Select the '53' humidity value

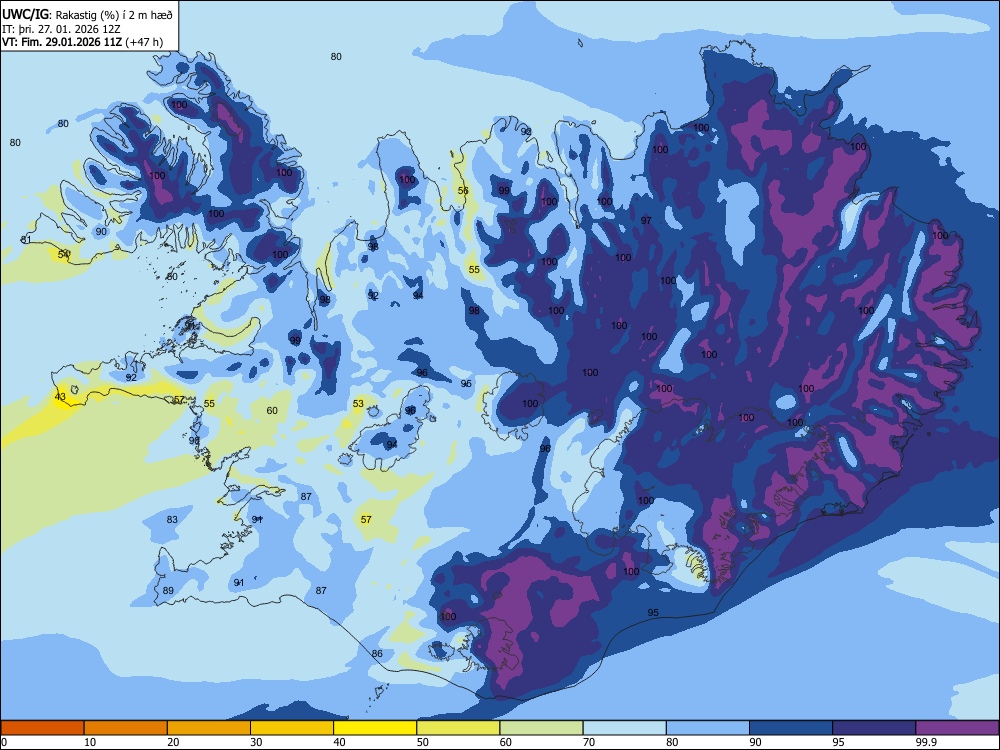(x=358, y=403)
